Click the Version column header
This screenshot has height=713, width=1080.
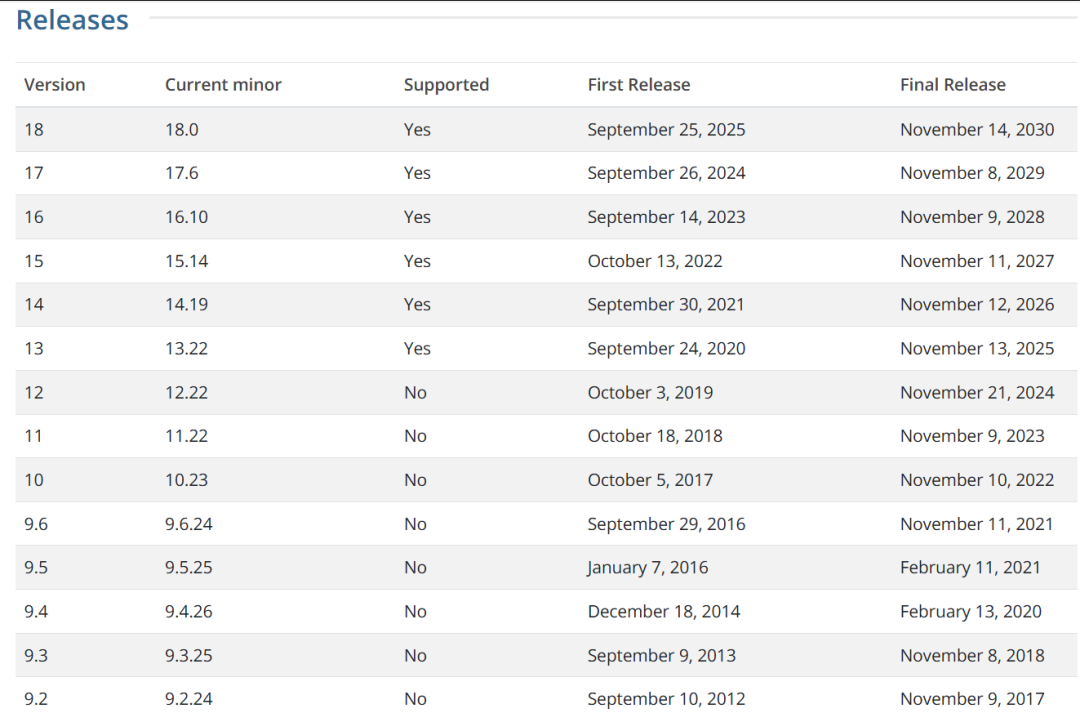click(x=55, y=85)
